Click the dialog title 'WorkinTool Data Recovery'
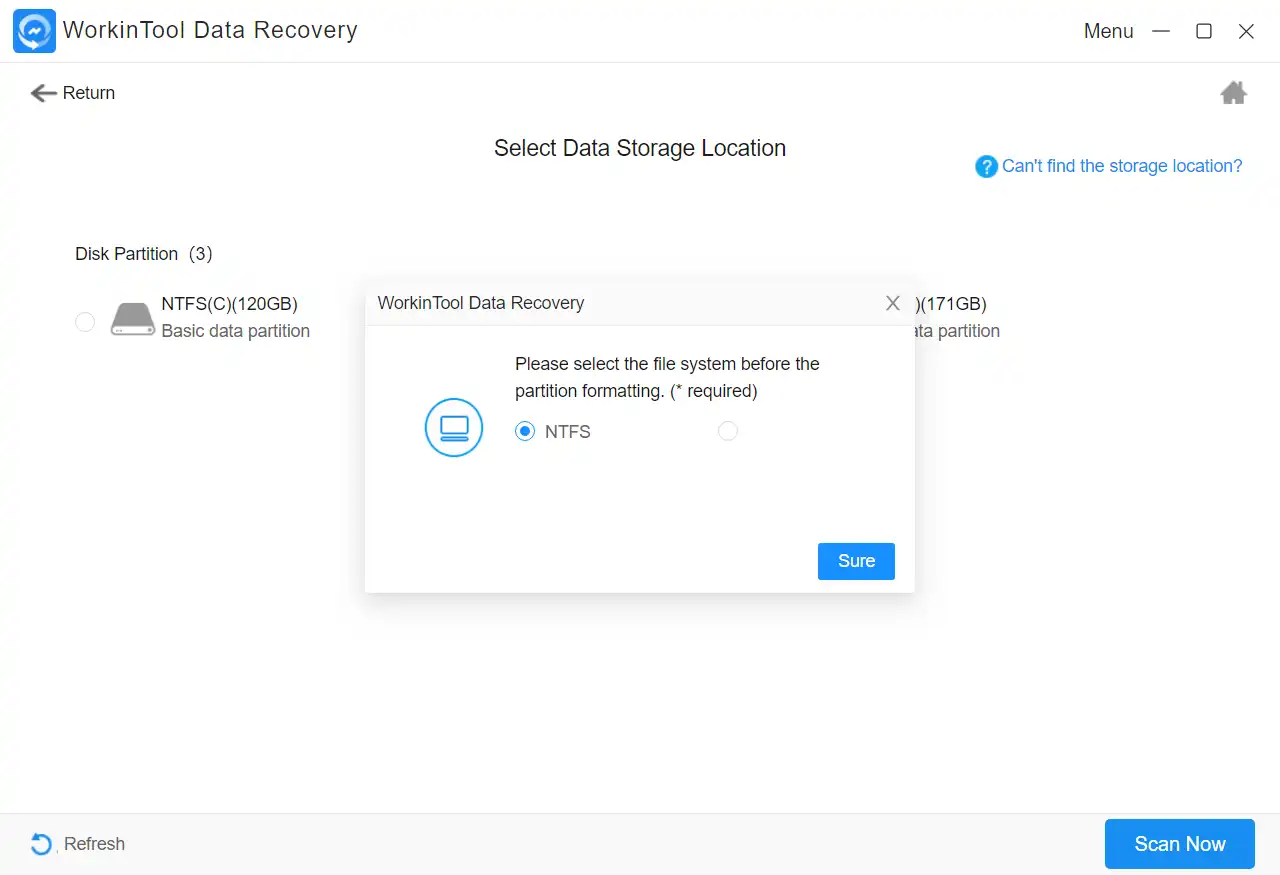1280x875 pixels. coord(481,303)
